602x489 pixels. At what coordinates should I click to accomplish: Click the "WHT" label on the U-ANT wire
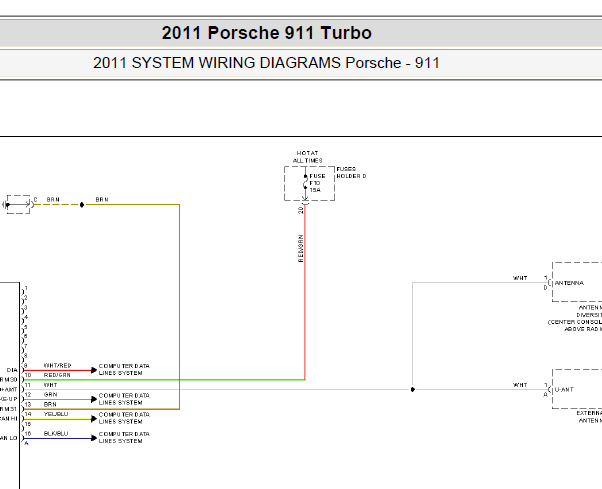point(520,385)
